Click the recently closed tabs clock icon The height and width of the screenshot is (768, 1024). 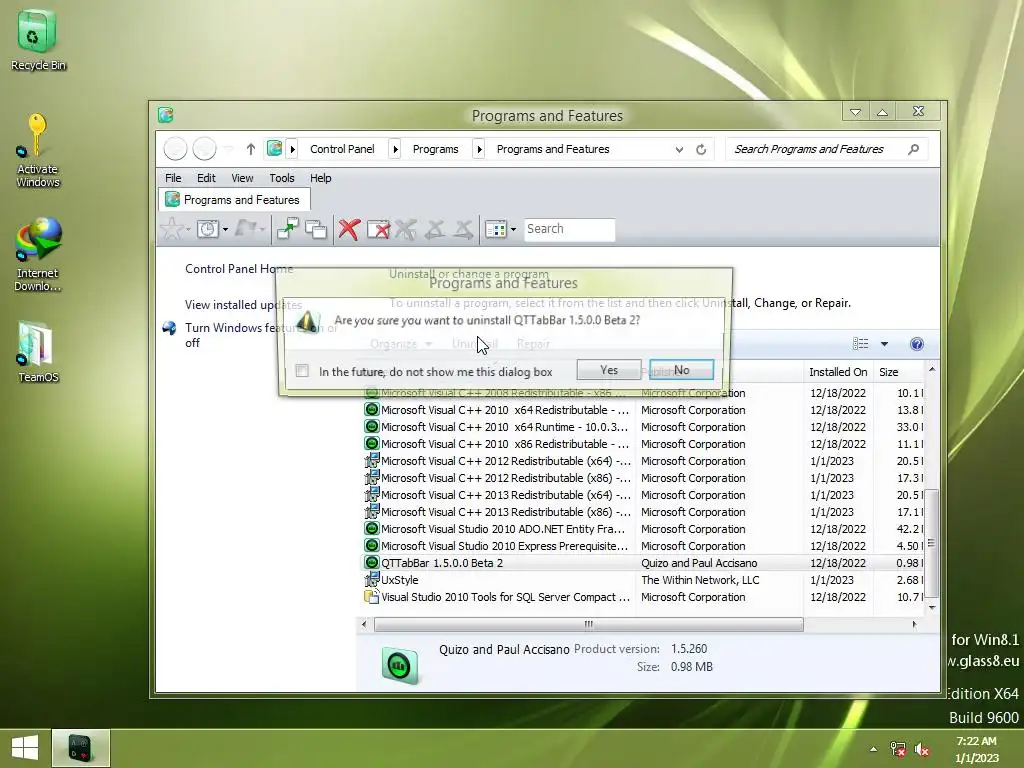(x=208, y=229)
